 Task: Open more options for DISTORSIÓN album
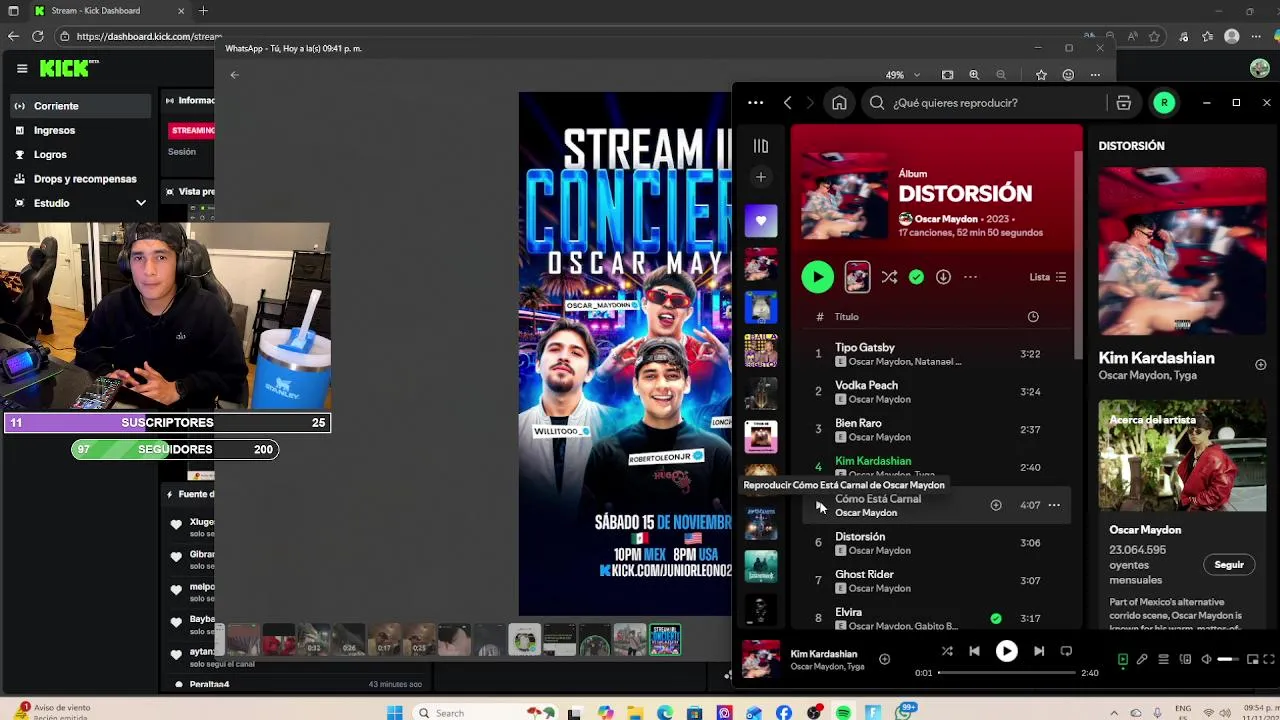coord(970,277)
